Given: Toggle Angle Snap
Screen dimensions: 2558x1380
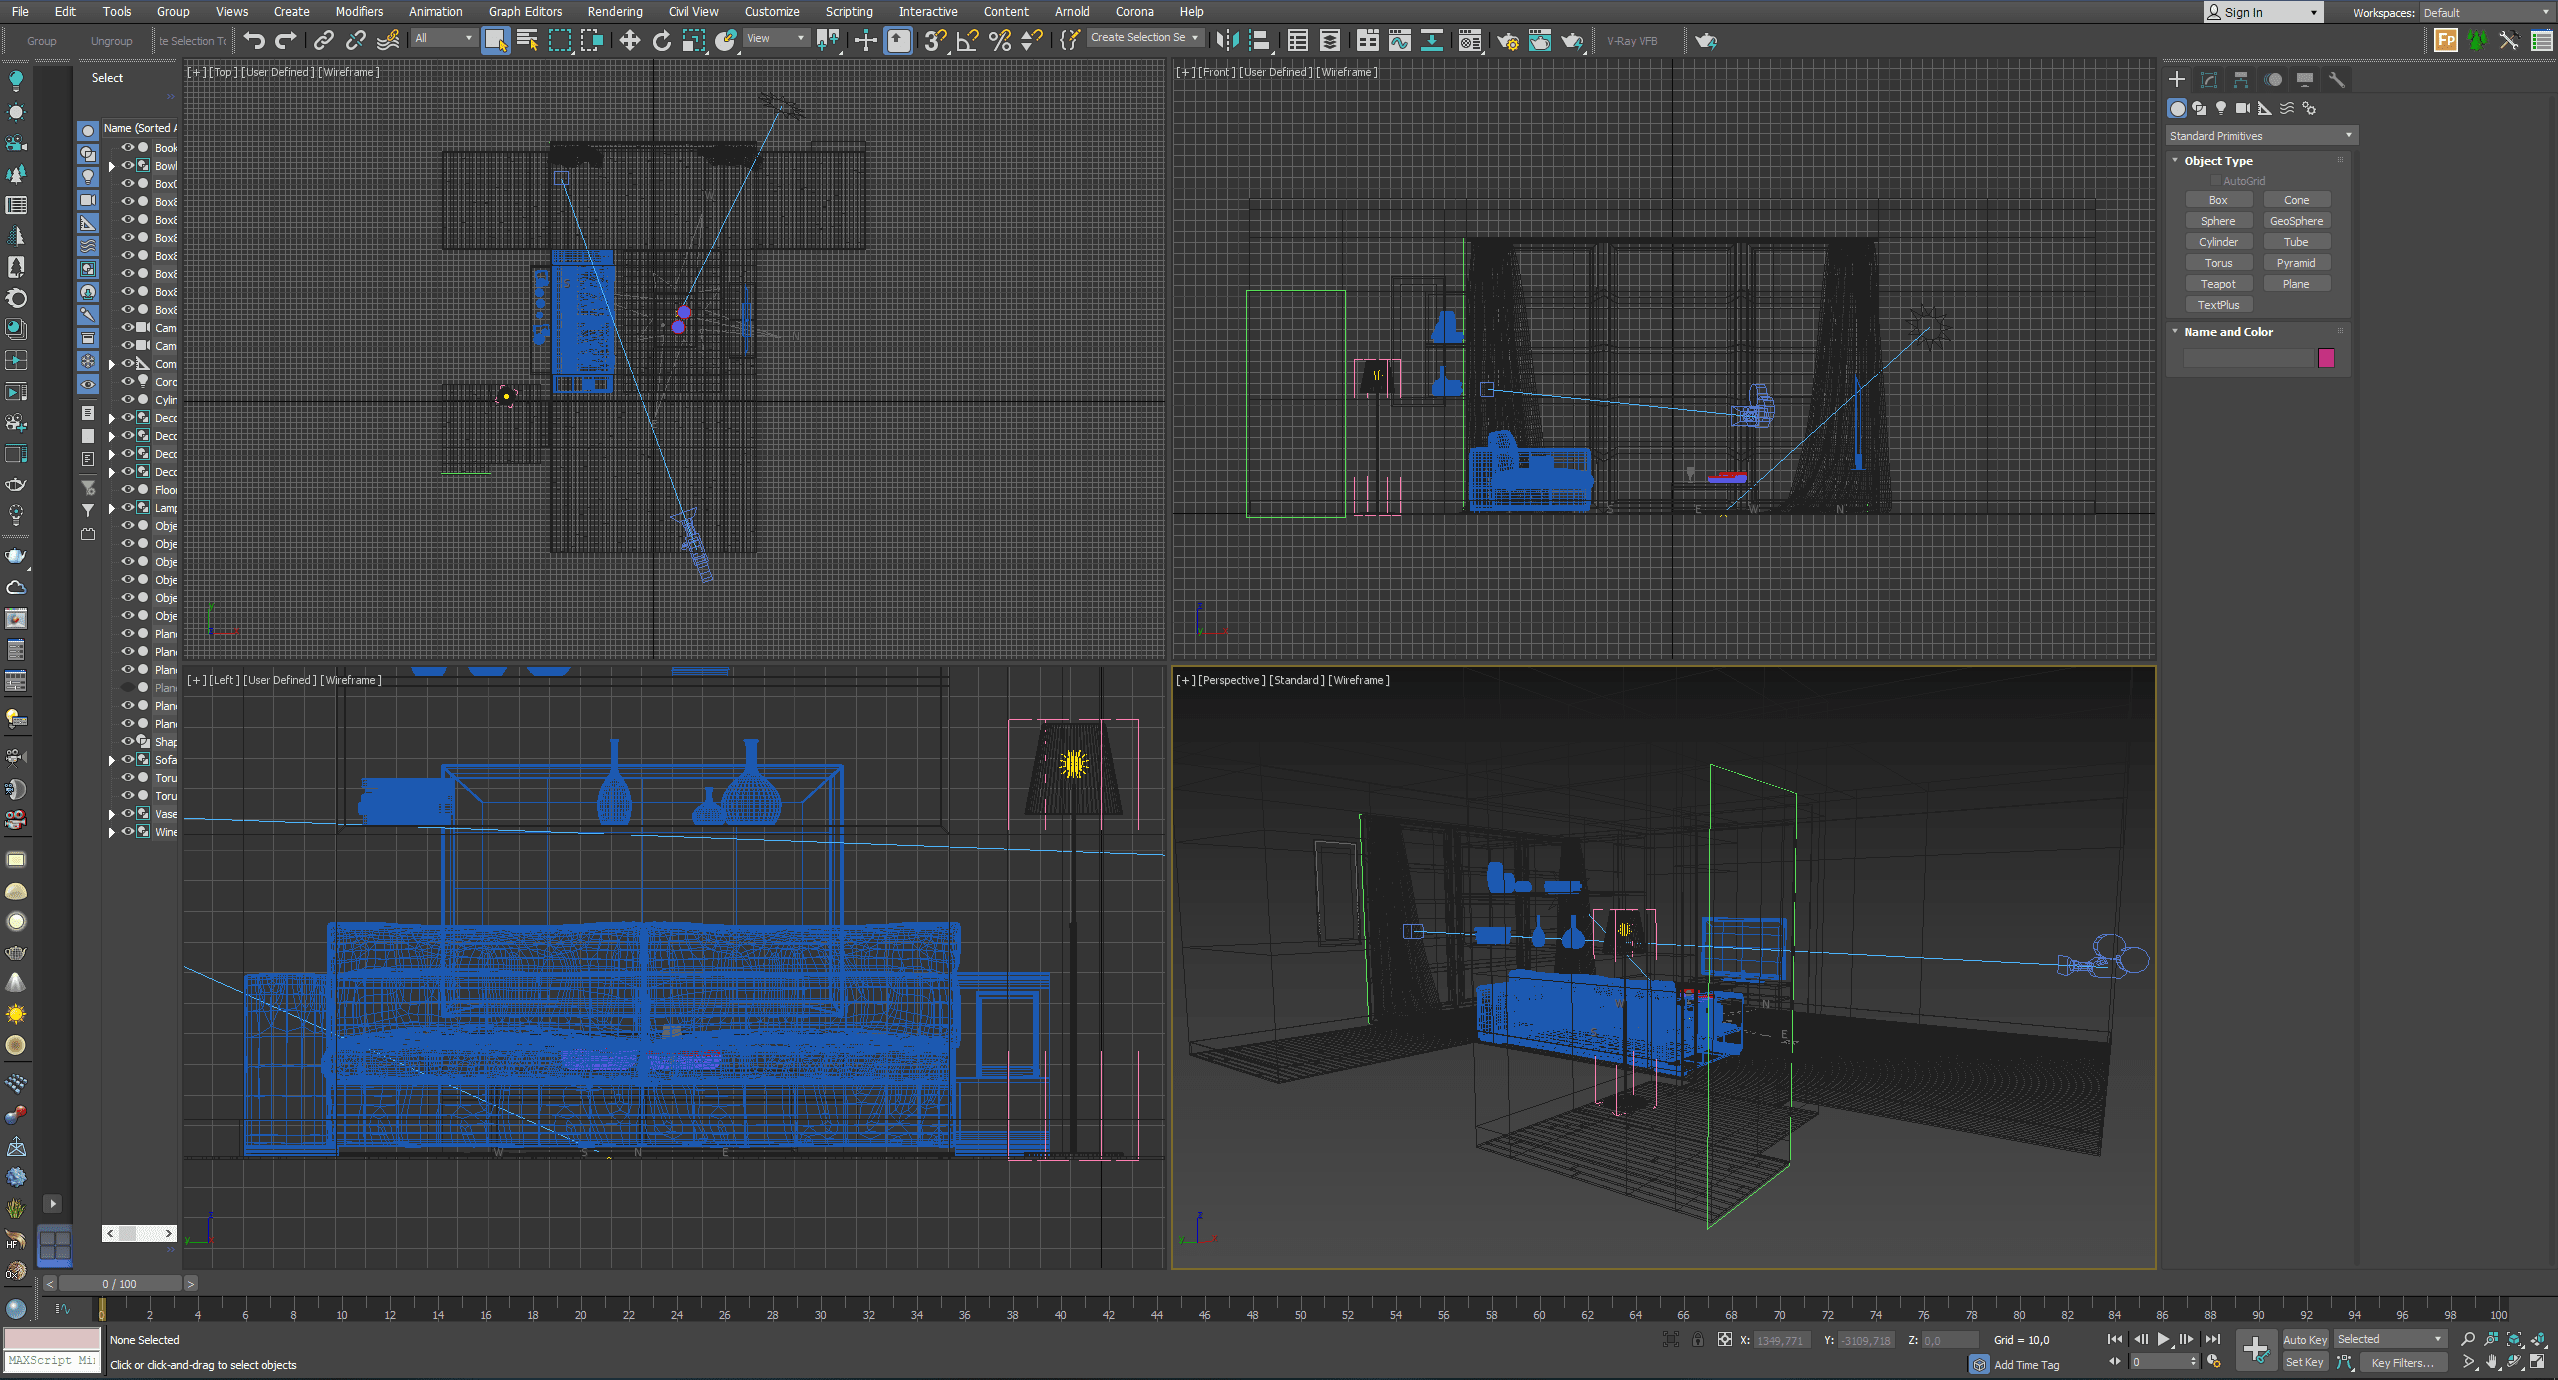Looking at the screenshot, I should click(968, 40).
